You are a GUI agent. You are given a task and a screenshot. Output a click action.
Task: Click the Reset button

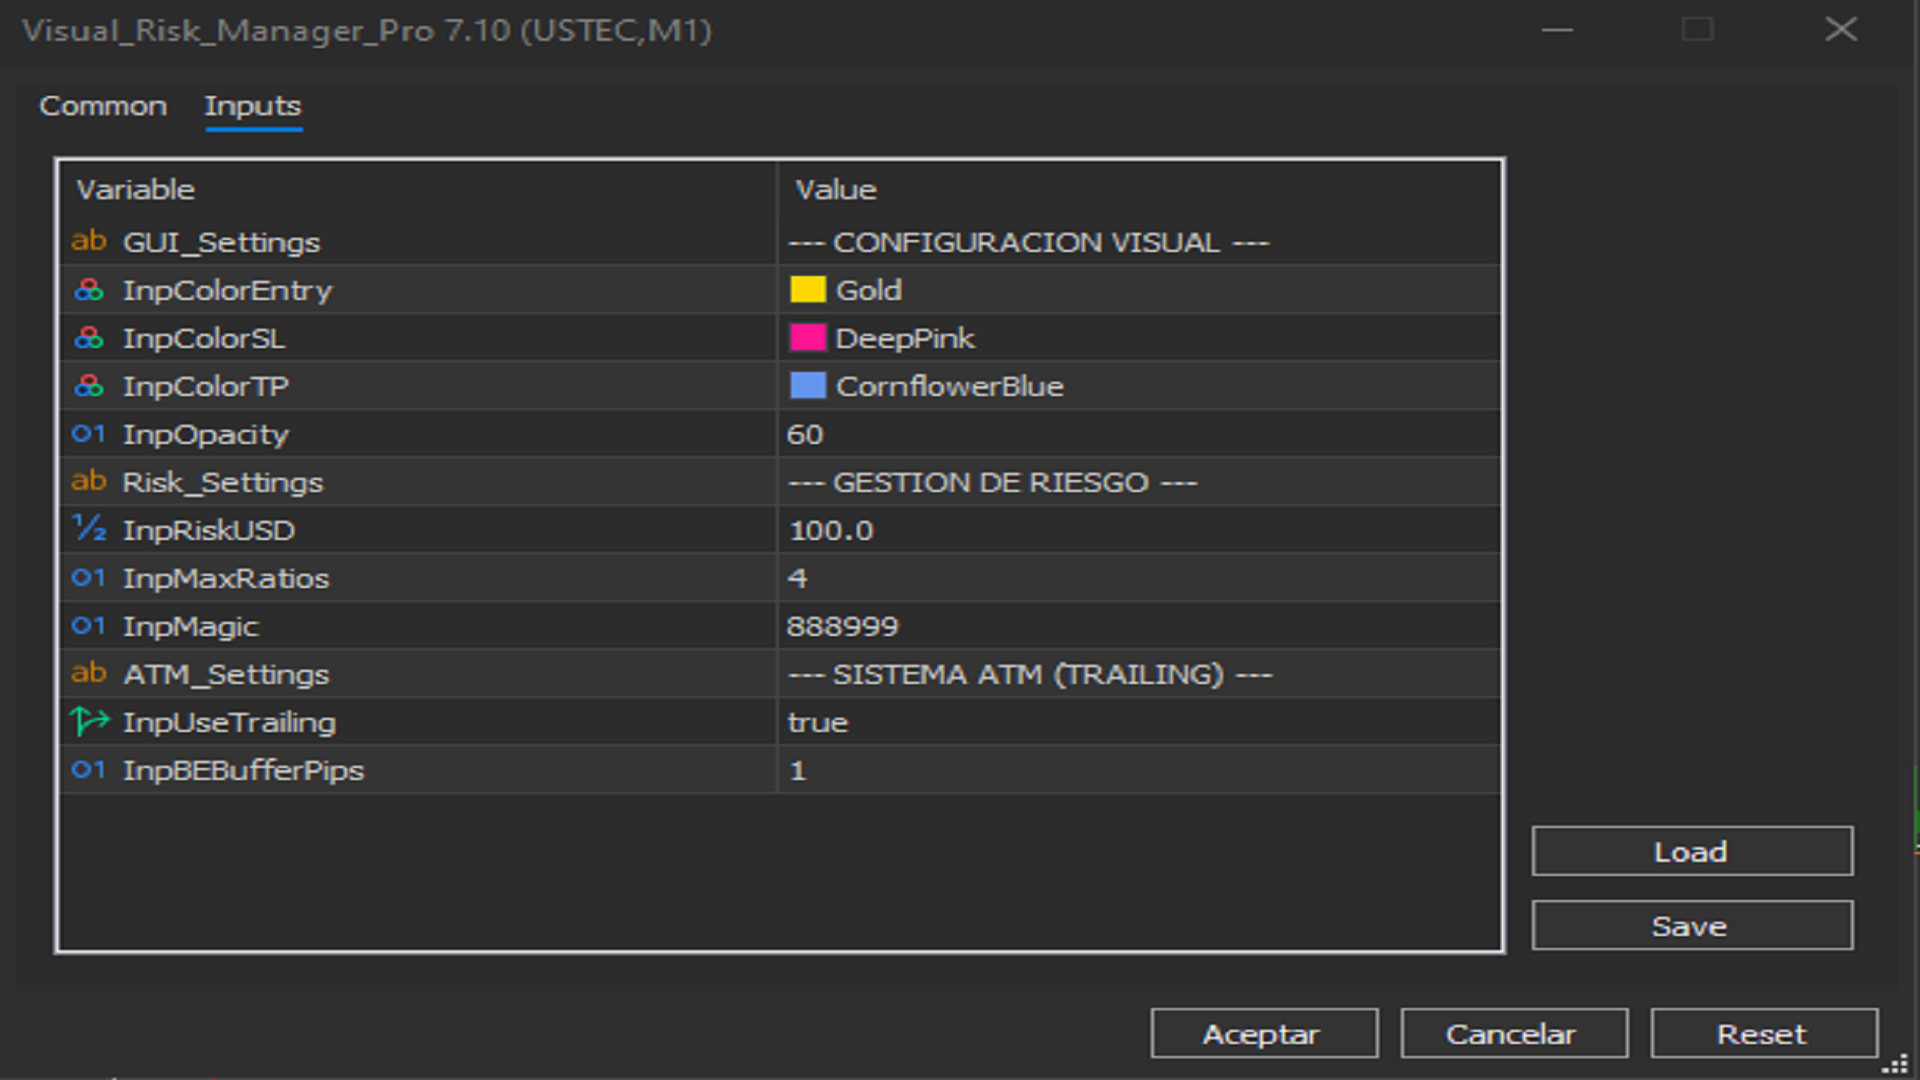pyautogui.click(x=1762, y=1034)
